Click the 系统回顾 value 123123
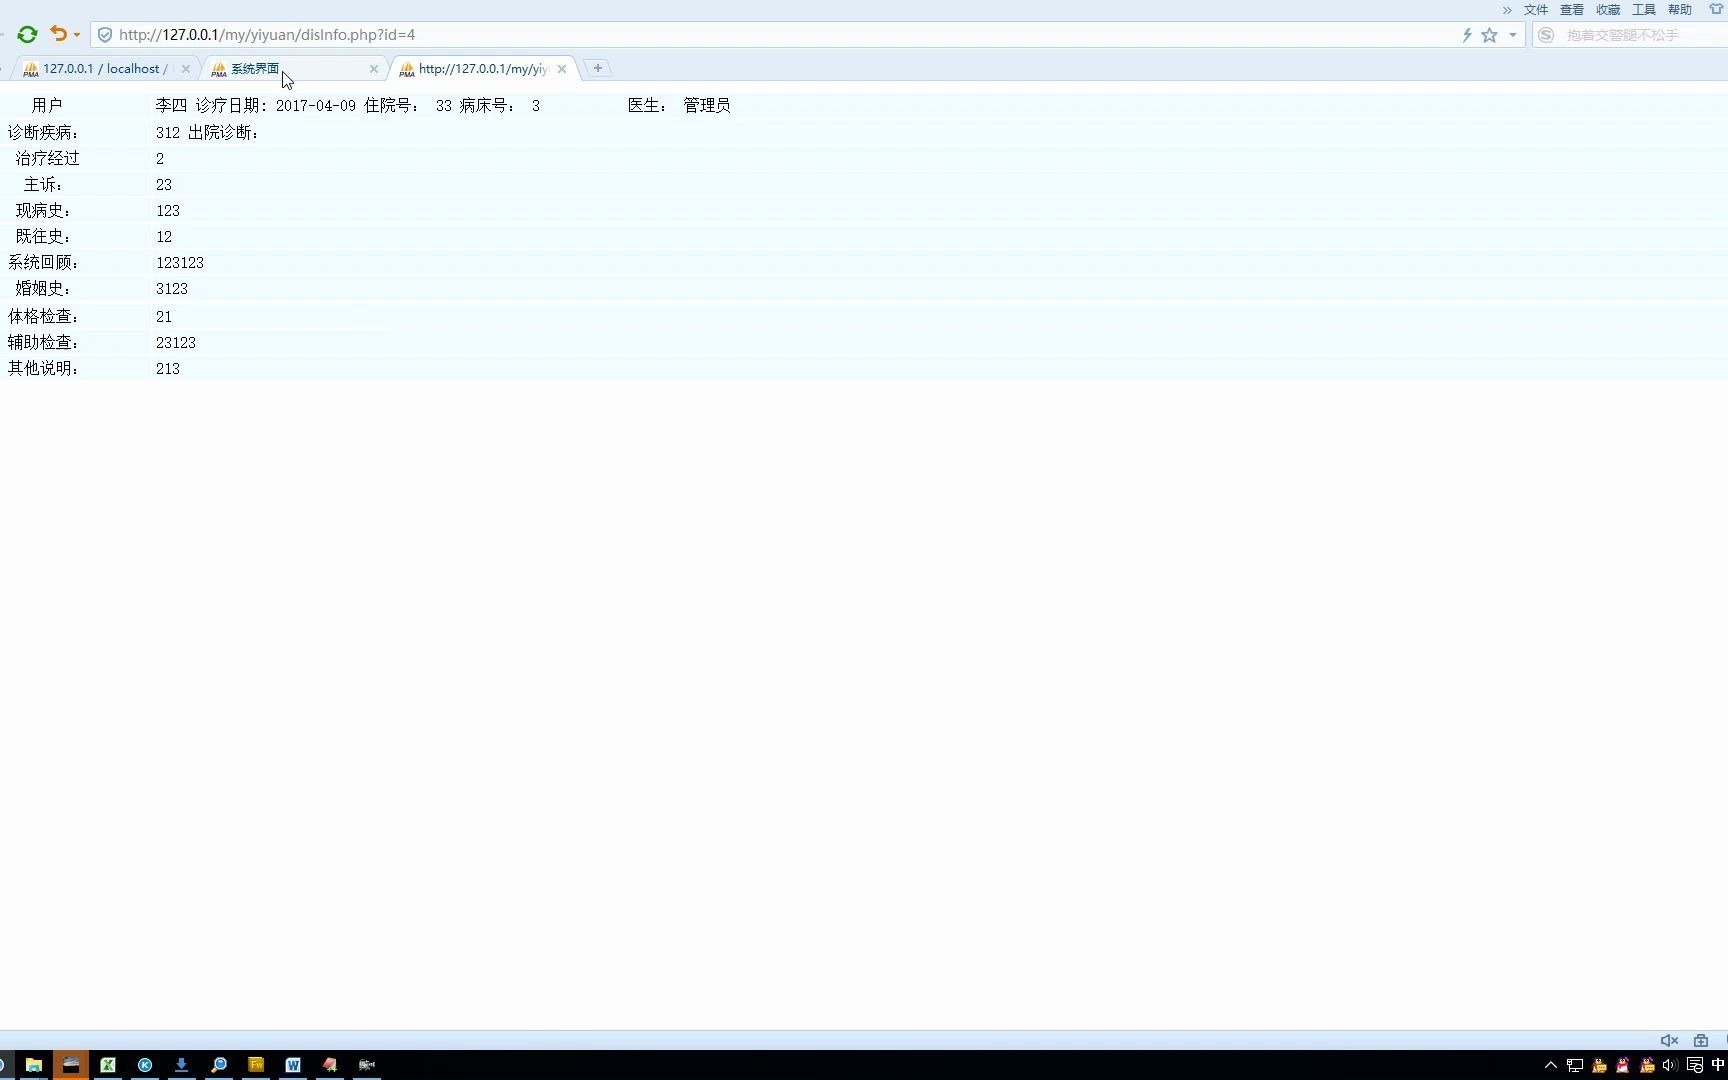 click(x=180, y=263)
